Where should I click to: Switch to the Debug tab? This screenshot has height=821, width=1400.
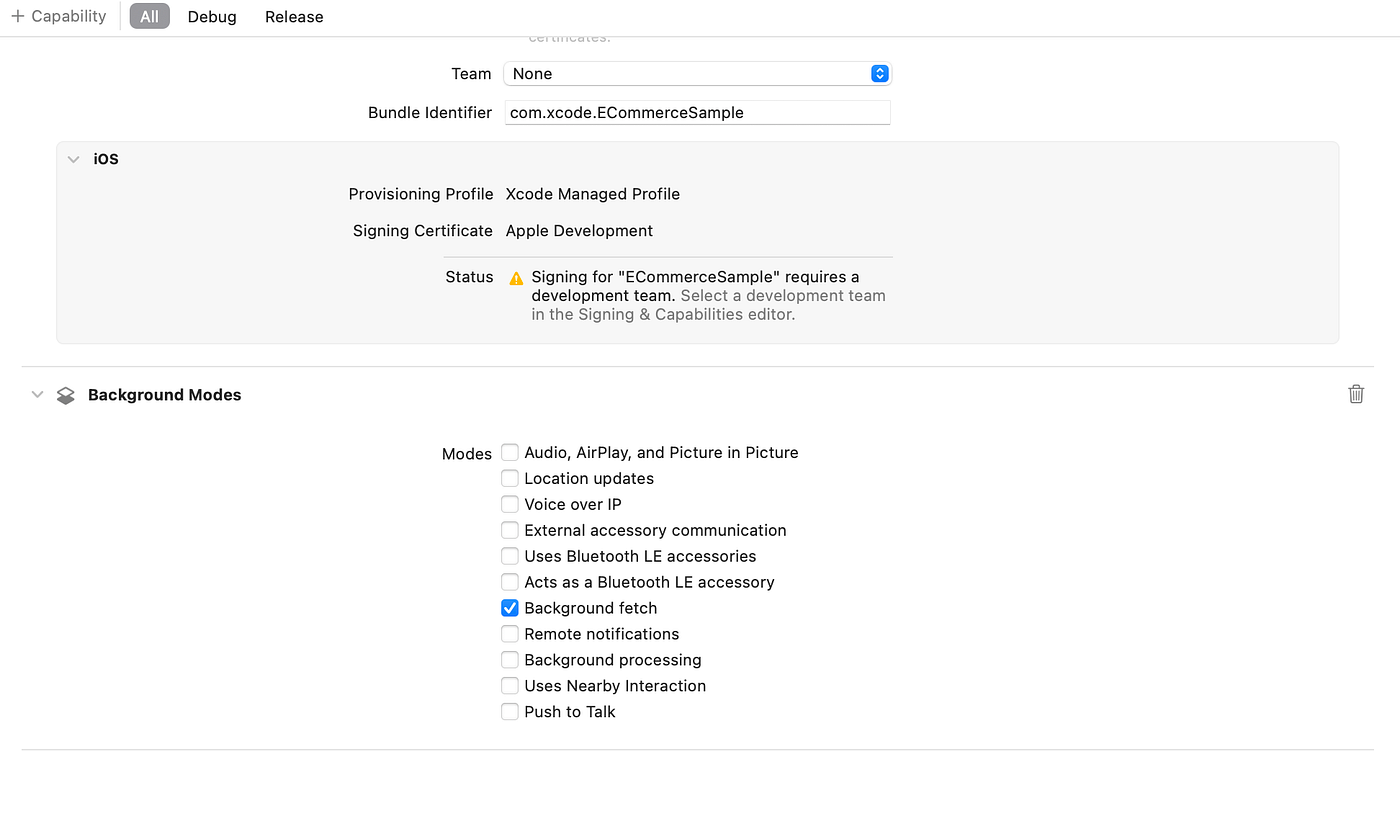pyautogui.click(x=211, y=16)
